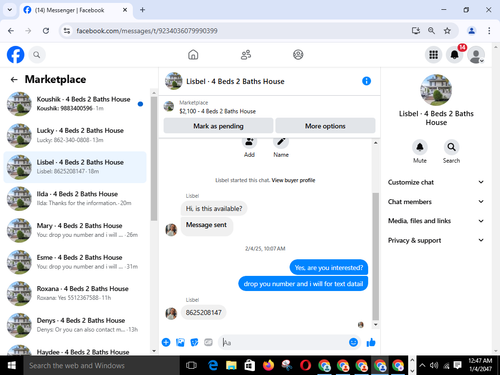
Task: Expand the Chat members section
Action: [436, 201]
